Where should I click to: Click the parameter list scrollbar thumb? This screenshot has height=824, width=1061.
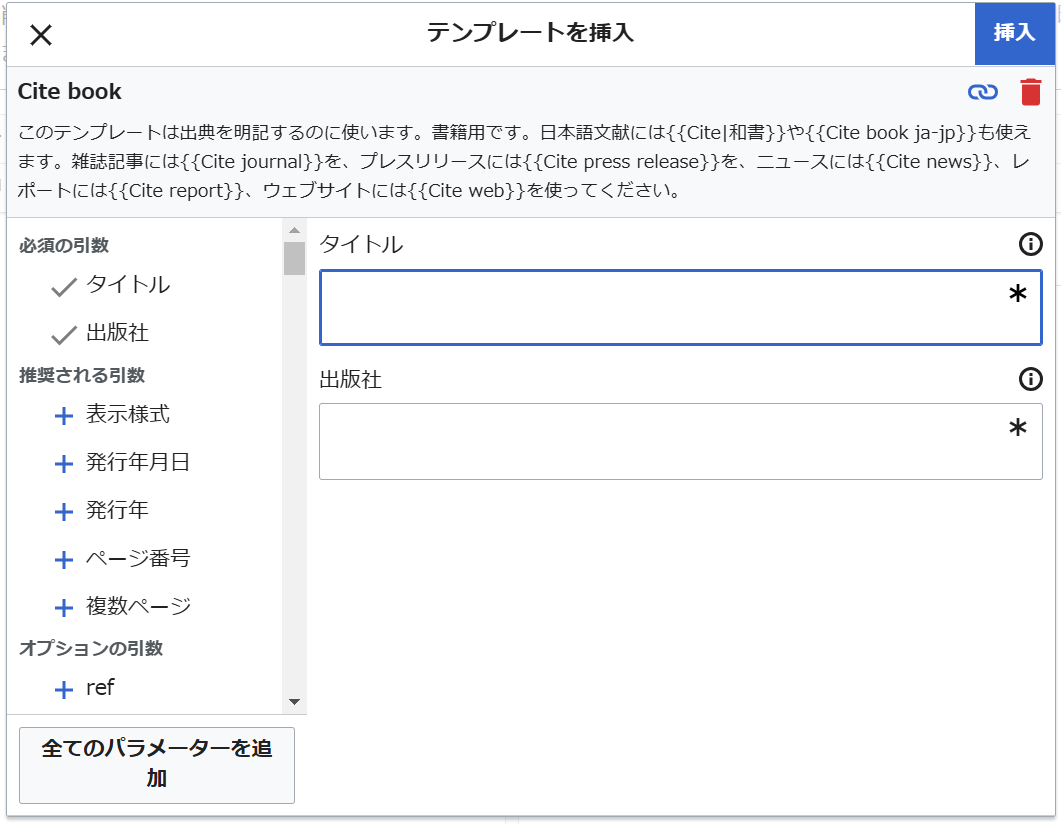(294, 258)
